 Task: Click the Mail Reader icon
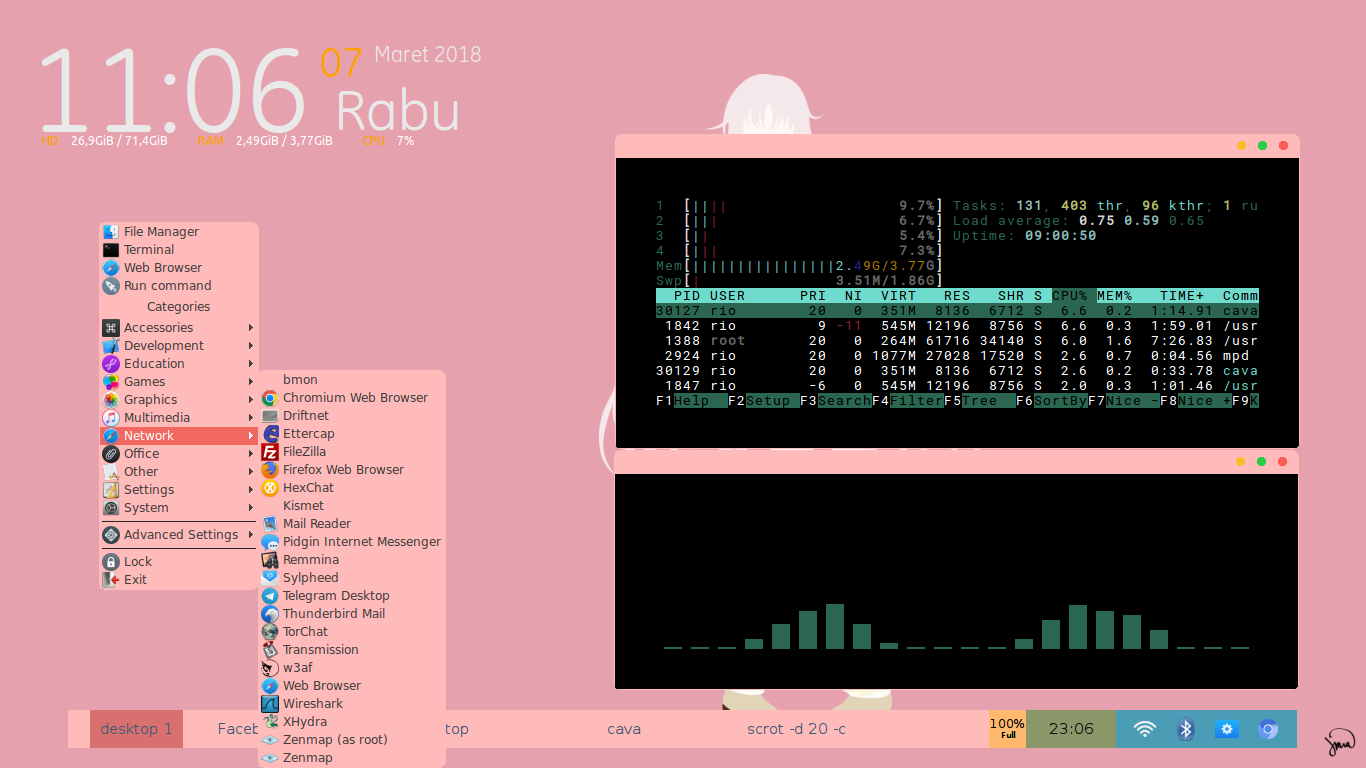(270, 524)
